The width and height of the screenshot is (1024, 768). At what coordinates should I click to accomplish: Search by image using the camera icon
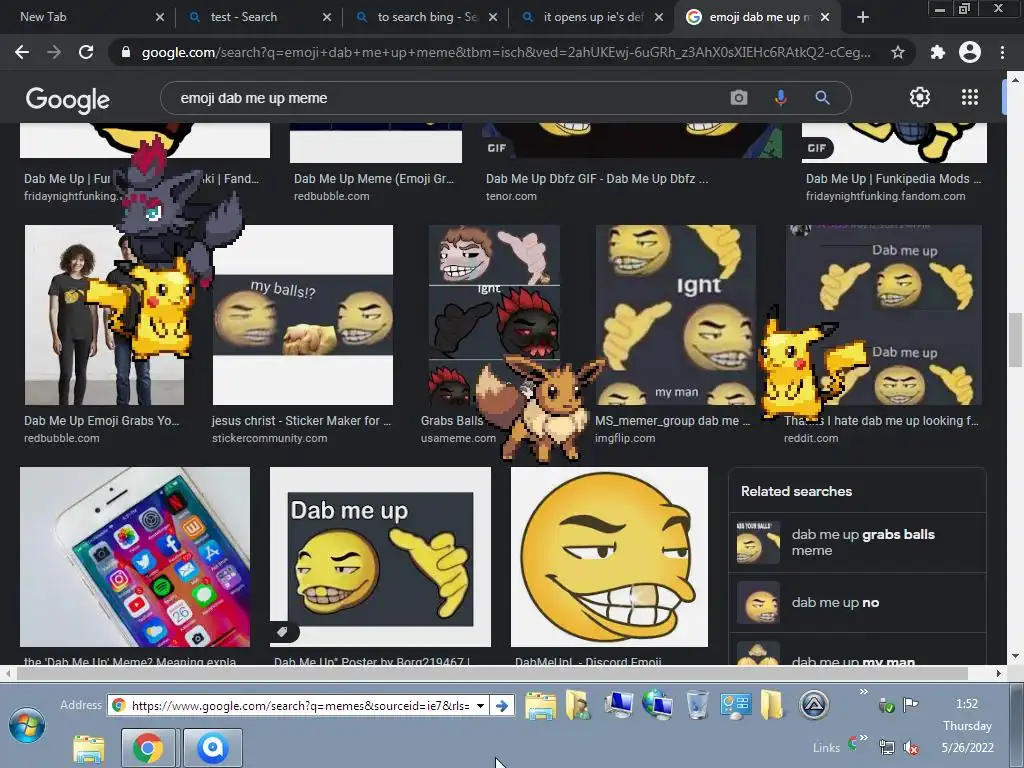[739, 98]
